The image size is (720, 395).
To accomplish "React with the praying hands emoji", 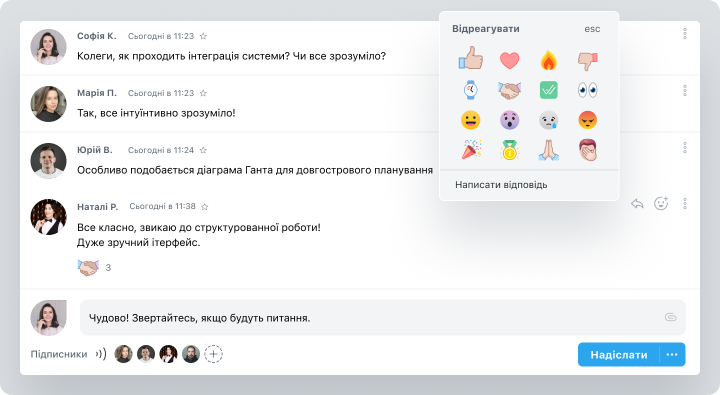I will pyautogui.click(x=548, y=150).
